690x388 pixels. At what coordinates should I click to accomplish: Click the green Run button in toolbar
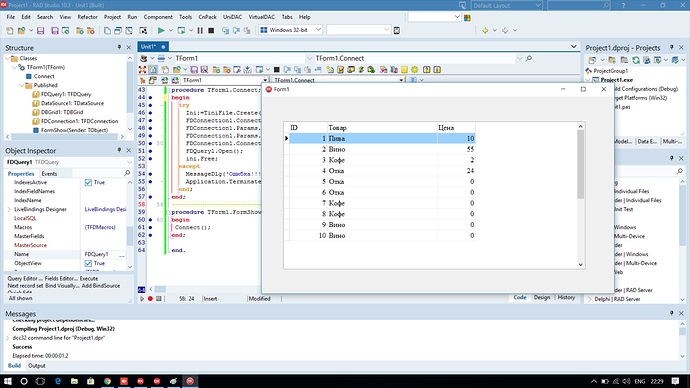pyautogui.click(x=161, y=30)
